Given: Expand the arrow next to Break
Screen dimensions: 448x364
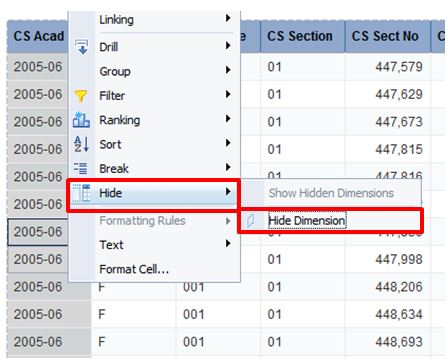Looking at the screenshot, I should tap(228, 167).
